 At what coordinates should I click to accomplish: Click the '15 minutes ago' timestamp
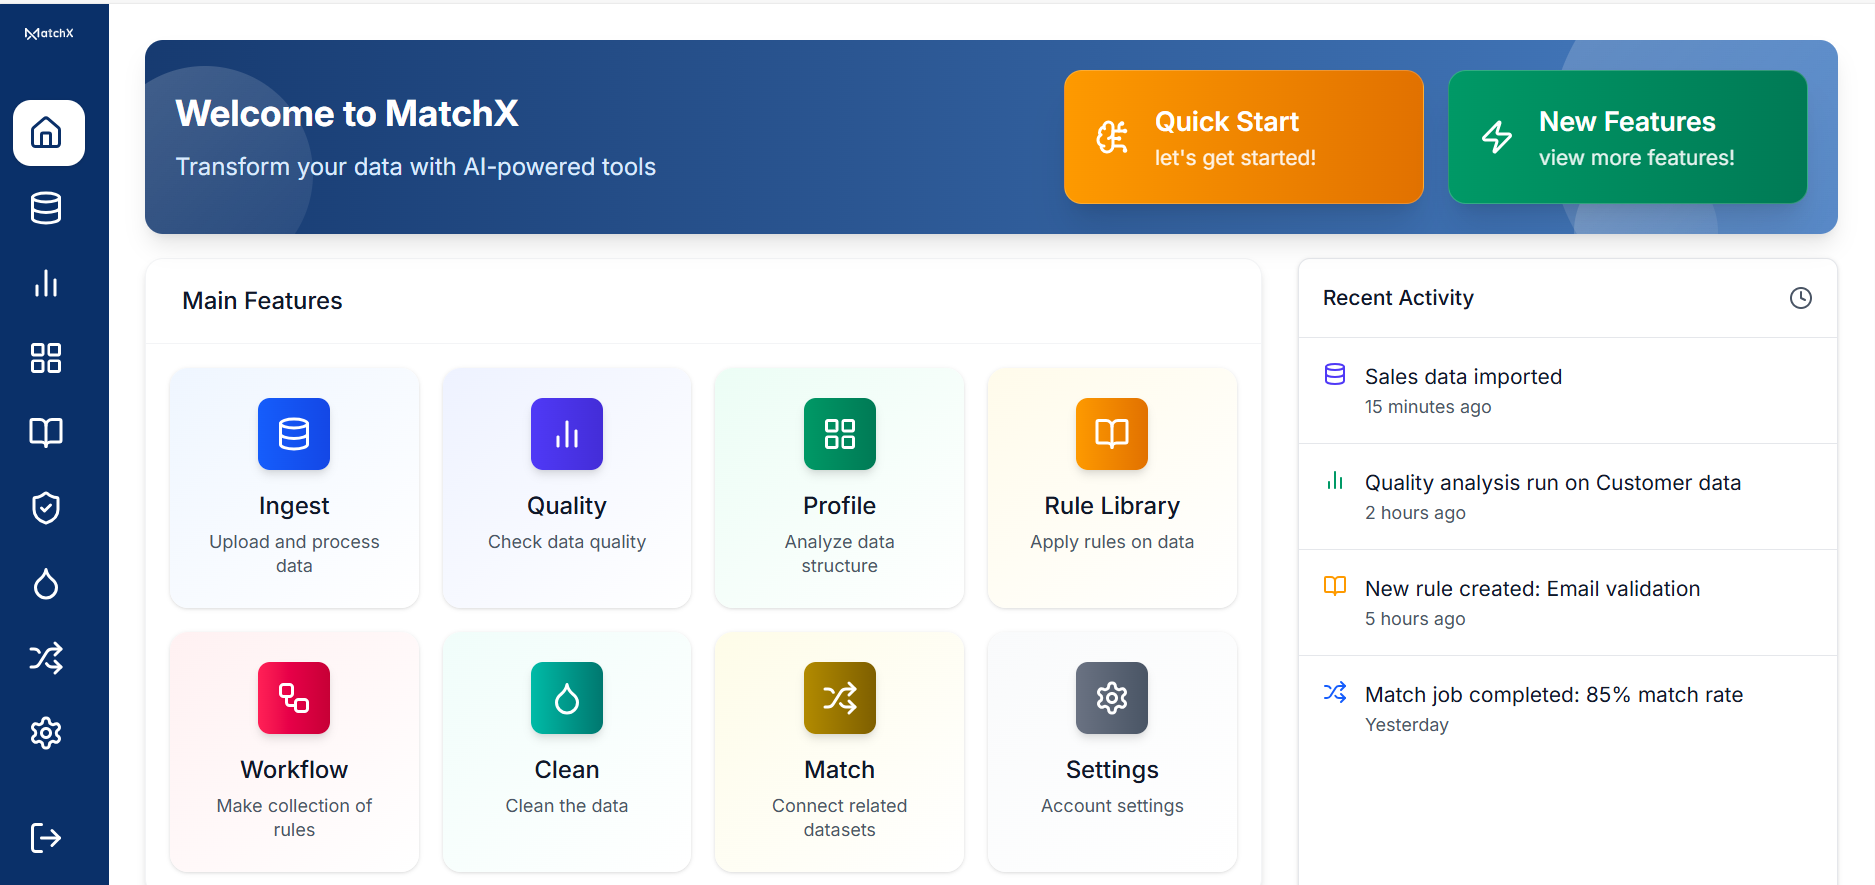1428,407
